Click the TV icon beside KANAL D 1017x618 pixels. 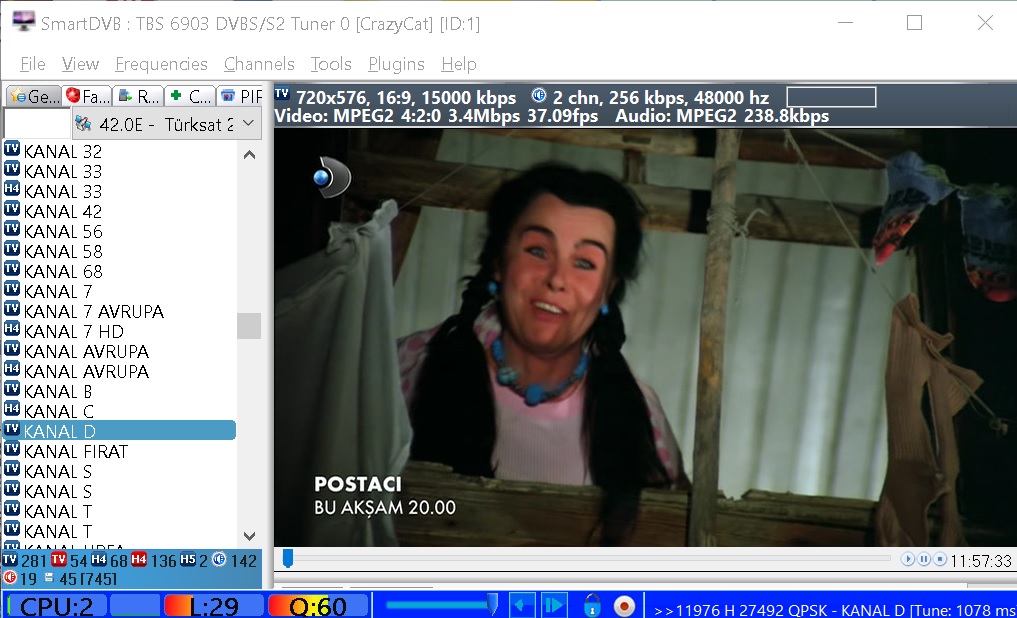pos(12,429)
